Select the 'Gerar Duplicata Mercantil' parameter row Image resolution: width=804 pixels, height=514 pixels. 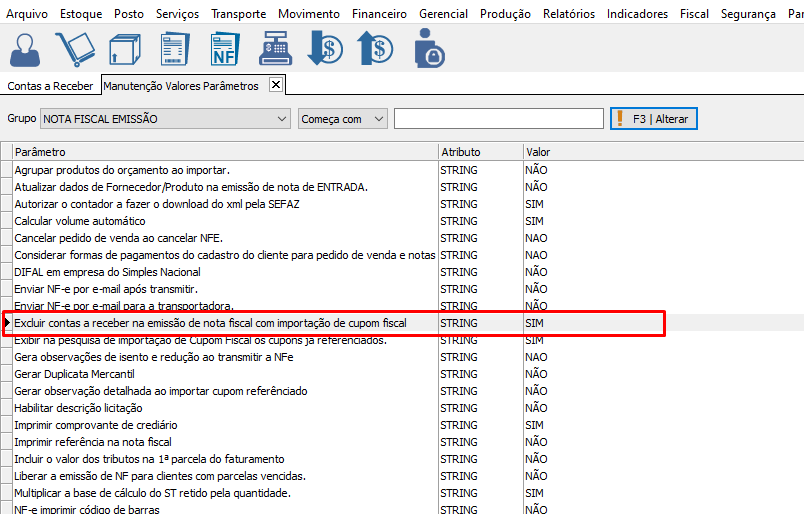pyautogui.click(x=77, y=374)
